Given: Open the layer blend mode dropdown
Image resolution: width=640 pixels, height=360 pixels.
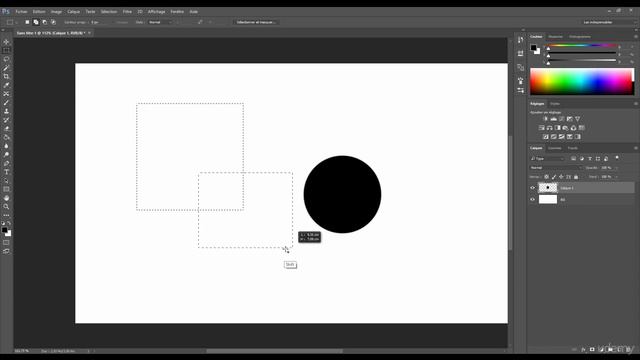Looking at the screenshot, I should (556, 168).
